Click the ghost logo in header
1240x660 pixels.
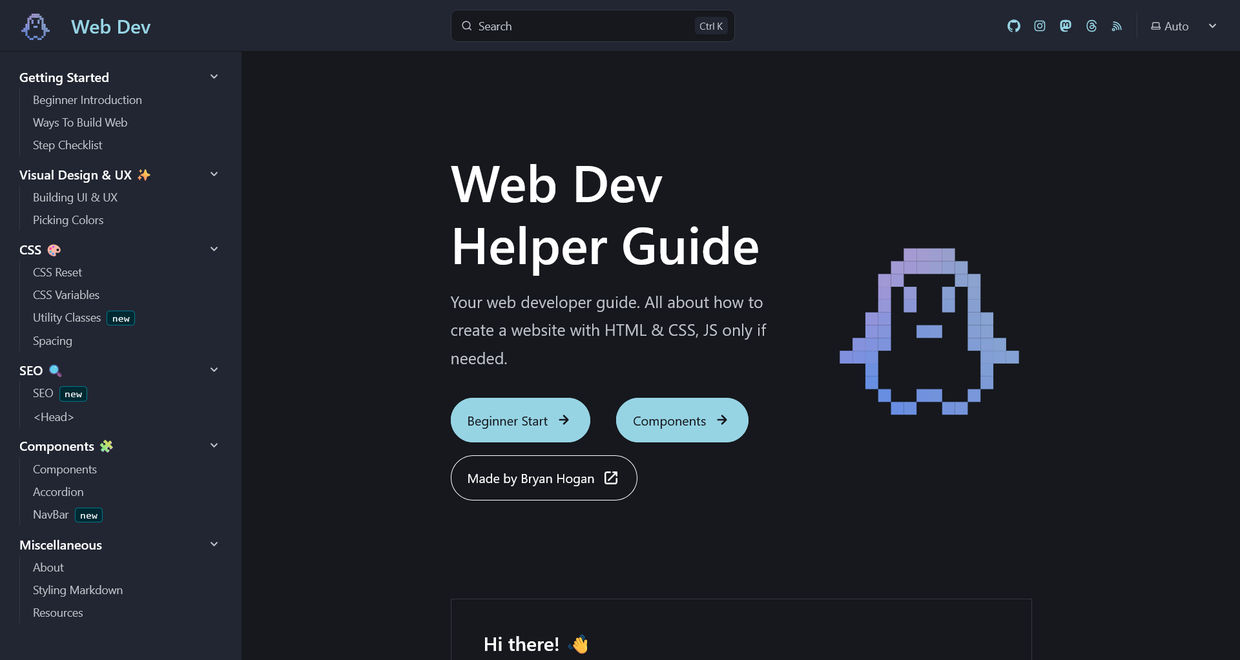click(x=36, y=27)
